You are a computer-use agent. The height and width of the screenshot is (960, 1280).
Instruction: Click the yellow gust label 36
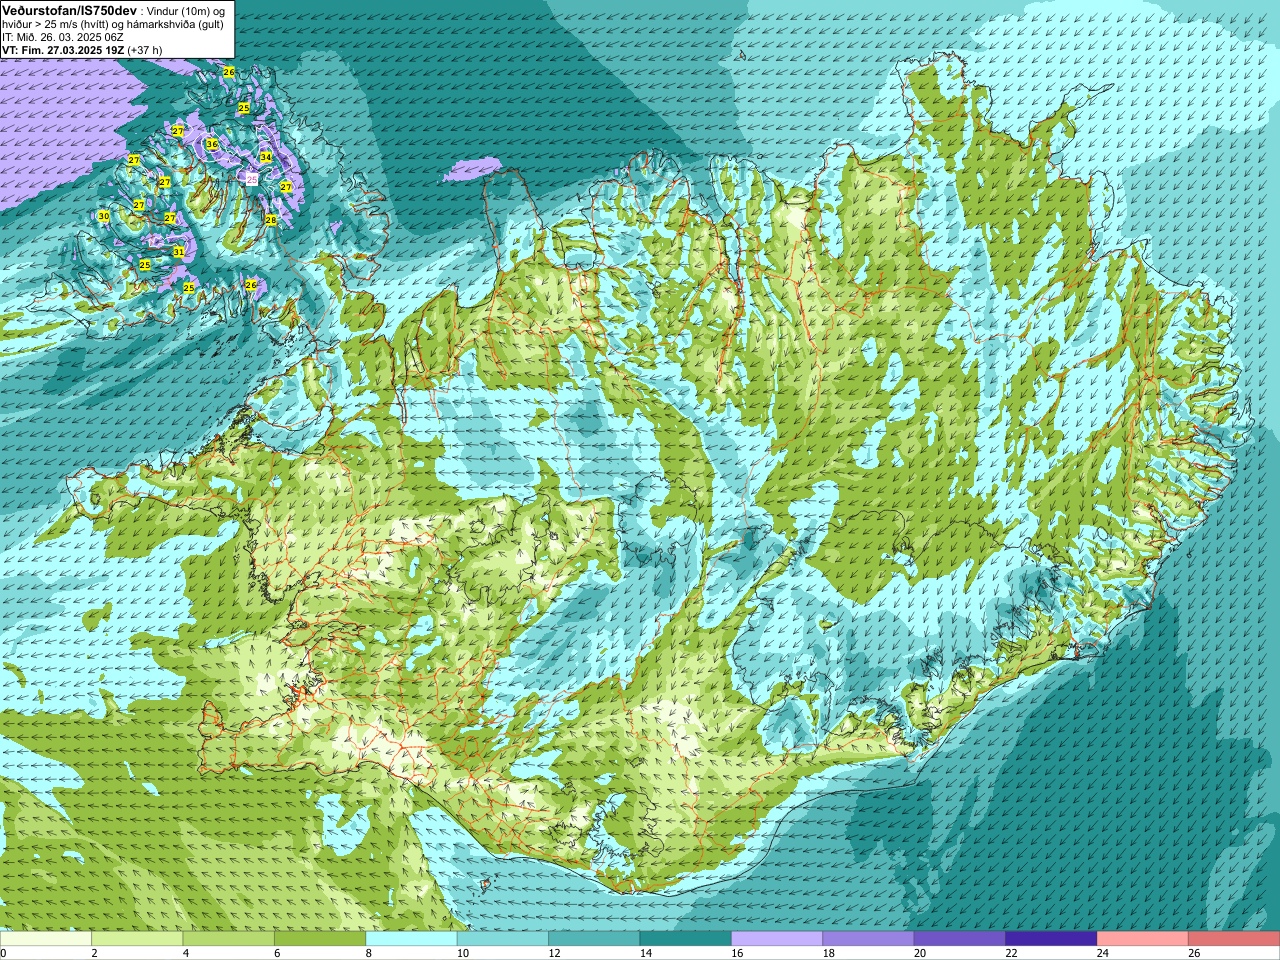[x=212, y=144]
